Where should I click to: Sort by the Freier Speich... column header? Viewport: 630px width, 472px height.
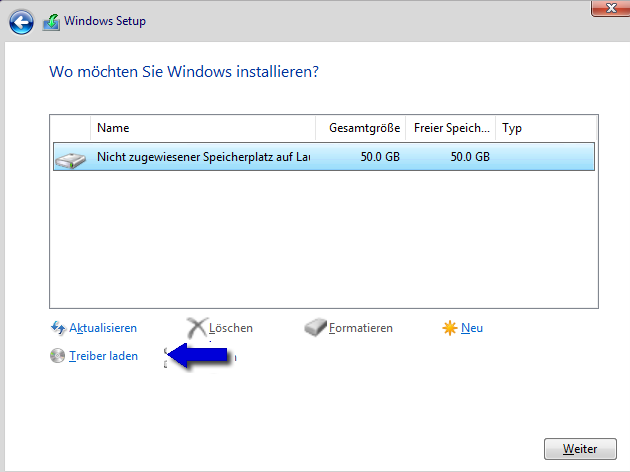[451, 128]
